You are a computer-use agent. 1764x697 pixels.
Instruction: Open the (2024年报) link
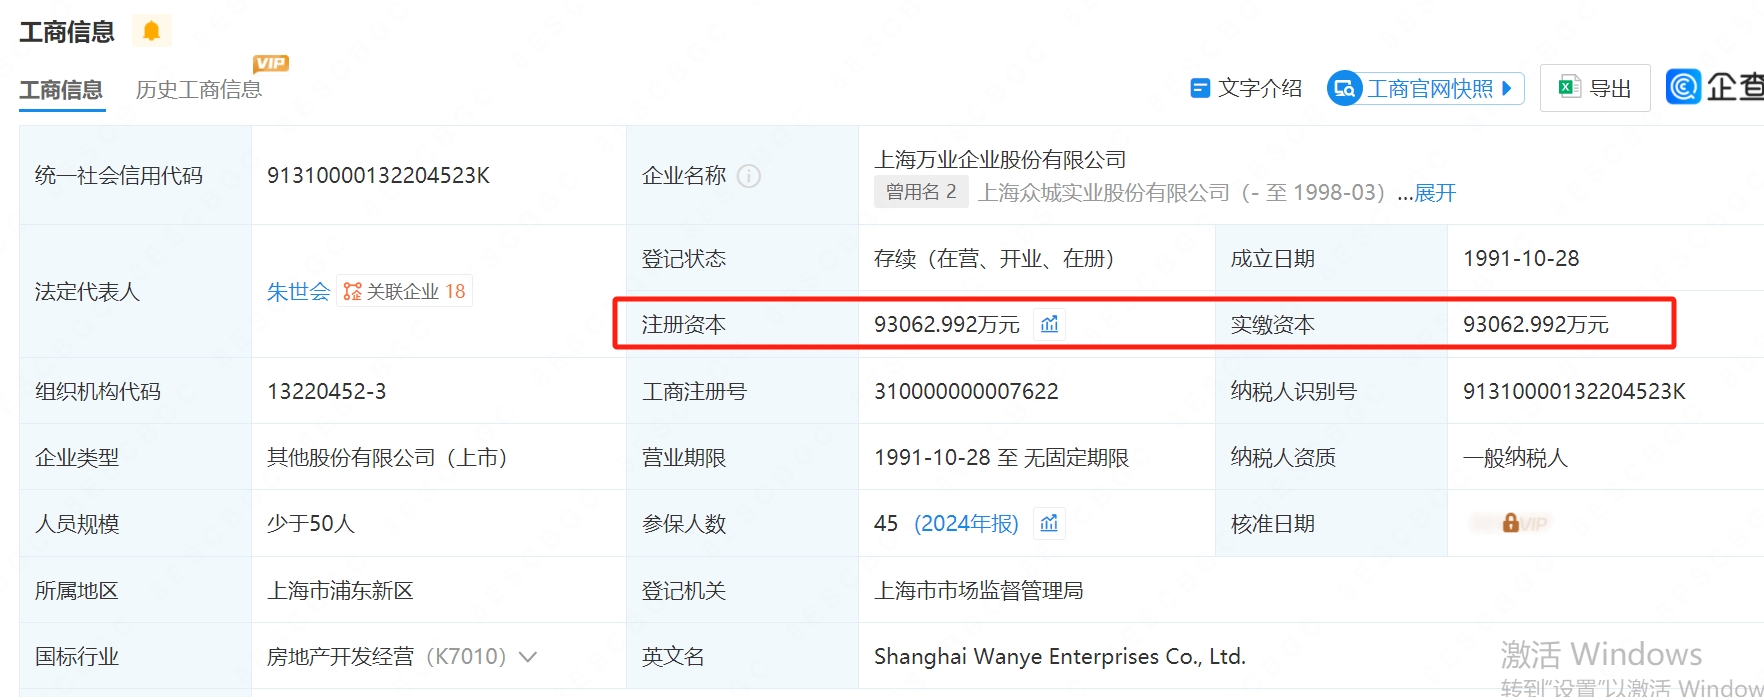966,523
